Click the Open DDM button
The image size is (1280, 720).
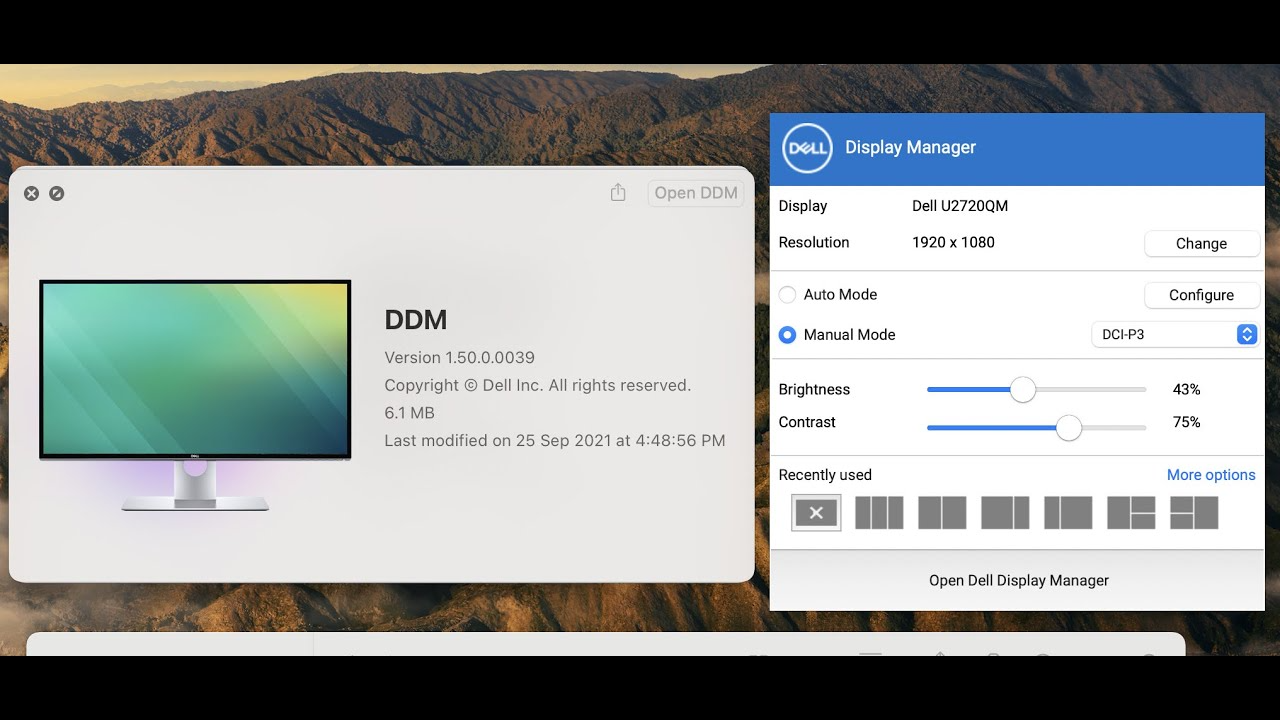[x=696, y=193]
